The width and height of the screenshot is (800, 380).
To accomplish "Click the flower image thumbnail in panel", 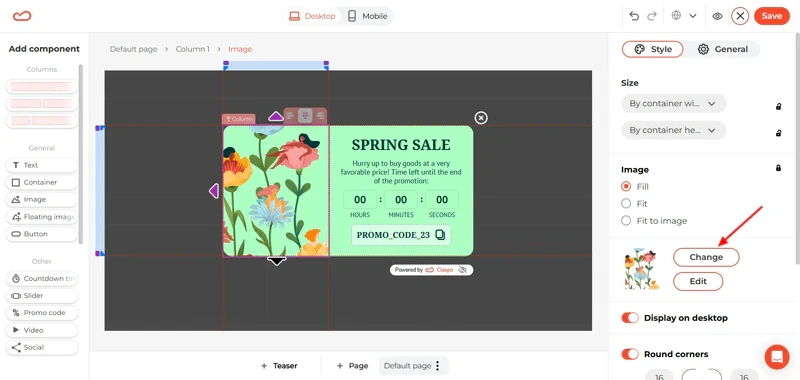I will [x=642, y=270].
